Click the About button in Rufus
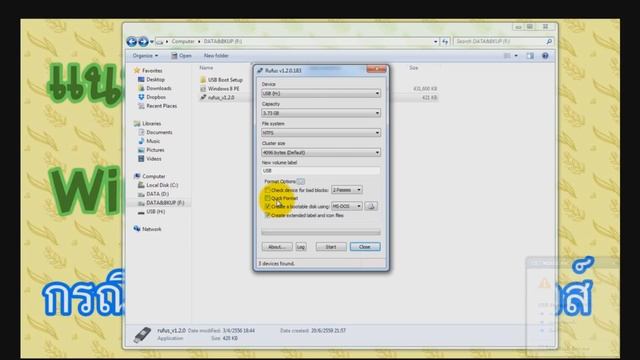The height and width of the screenshot is (360, 640). pyautogui.click(x=277, y=247)
